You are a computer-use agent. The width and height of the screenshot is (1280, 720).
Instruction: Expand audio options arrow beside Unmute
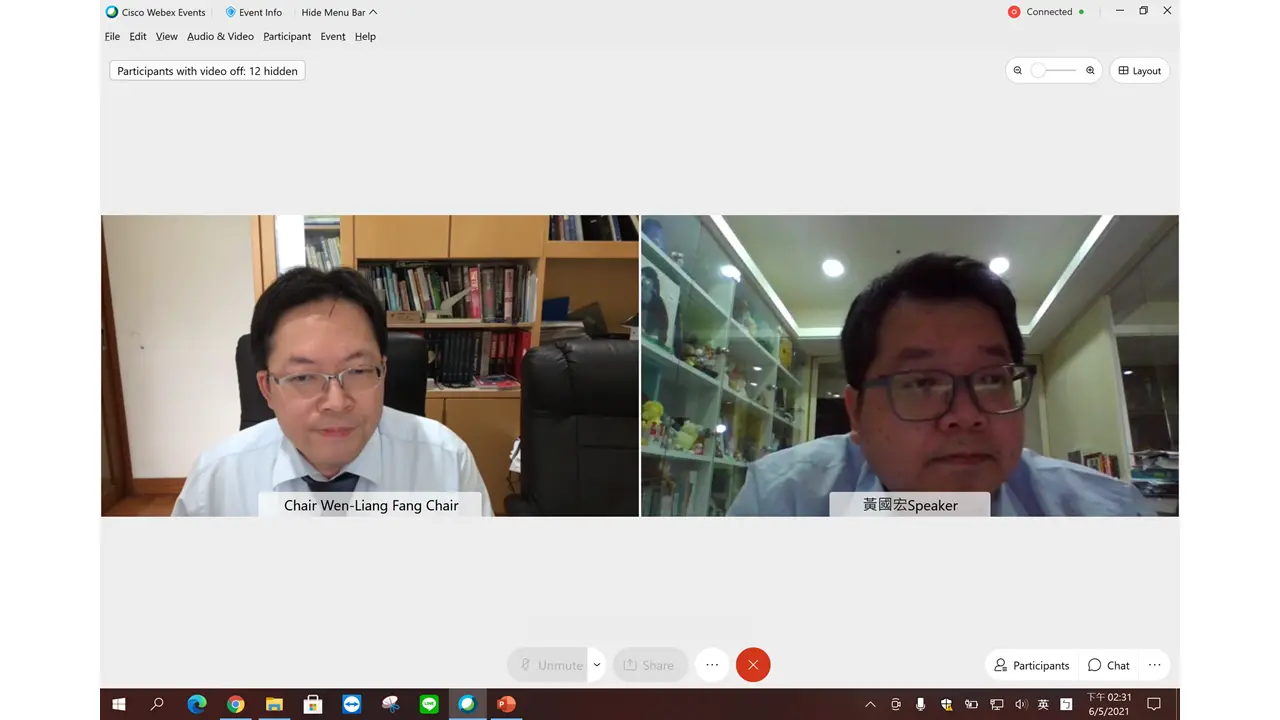(597, 665)
